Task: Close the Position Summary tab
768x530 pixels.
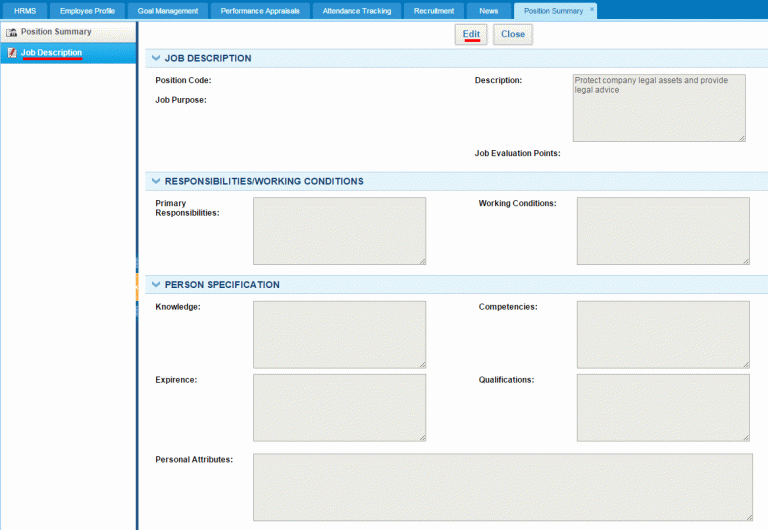Action: pos(592,9)
